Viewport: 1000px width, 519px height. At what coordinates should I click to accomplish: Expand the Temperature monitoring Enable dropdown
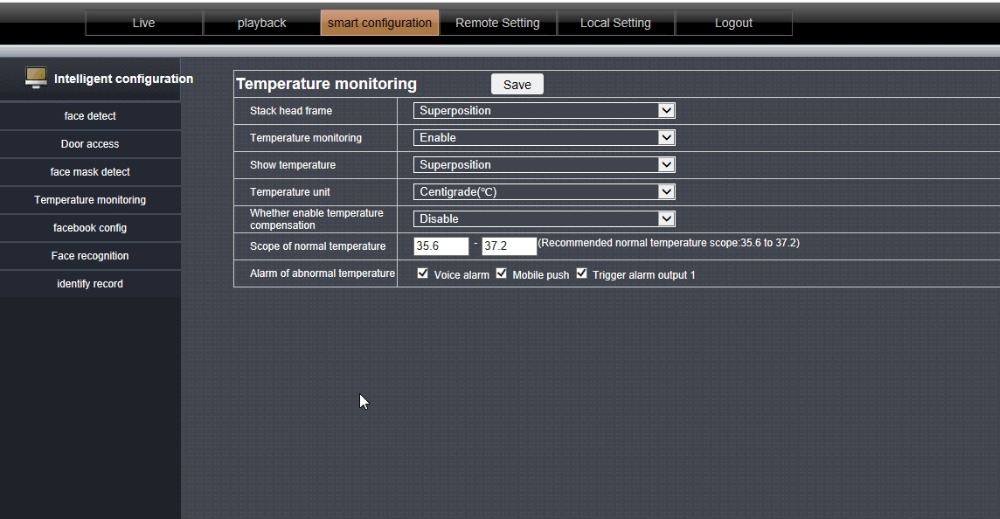coord(544,138)
